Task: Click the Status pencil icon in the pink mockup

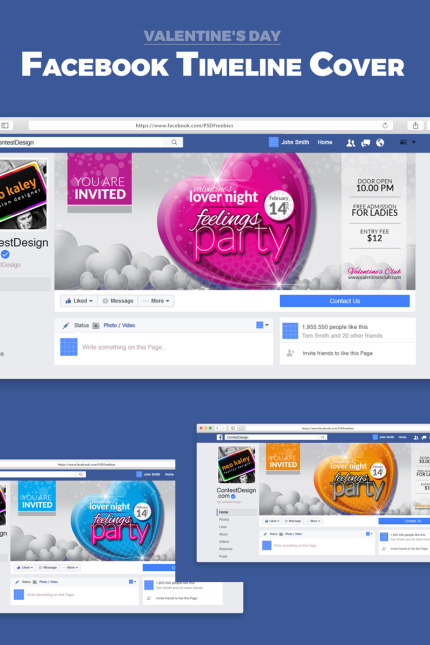Action: pyautogui.click(x=65, y=325)
